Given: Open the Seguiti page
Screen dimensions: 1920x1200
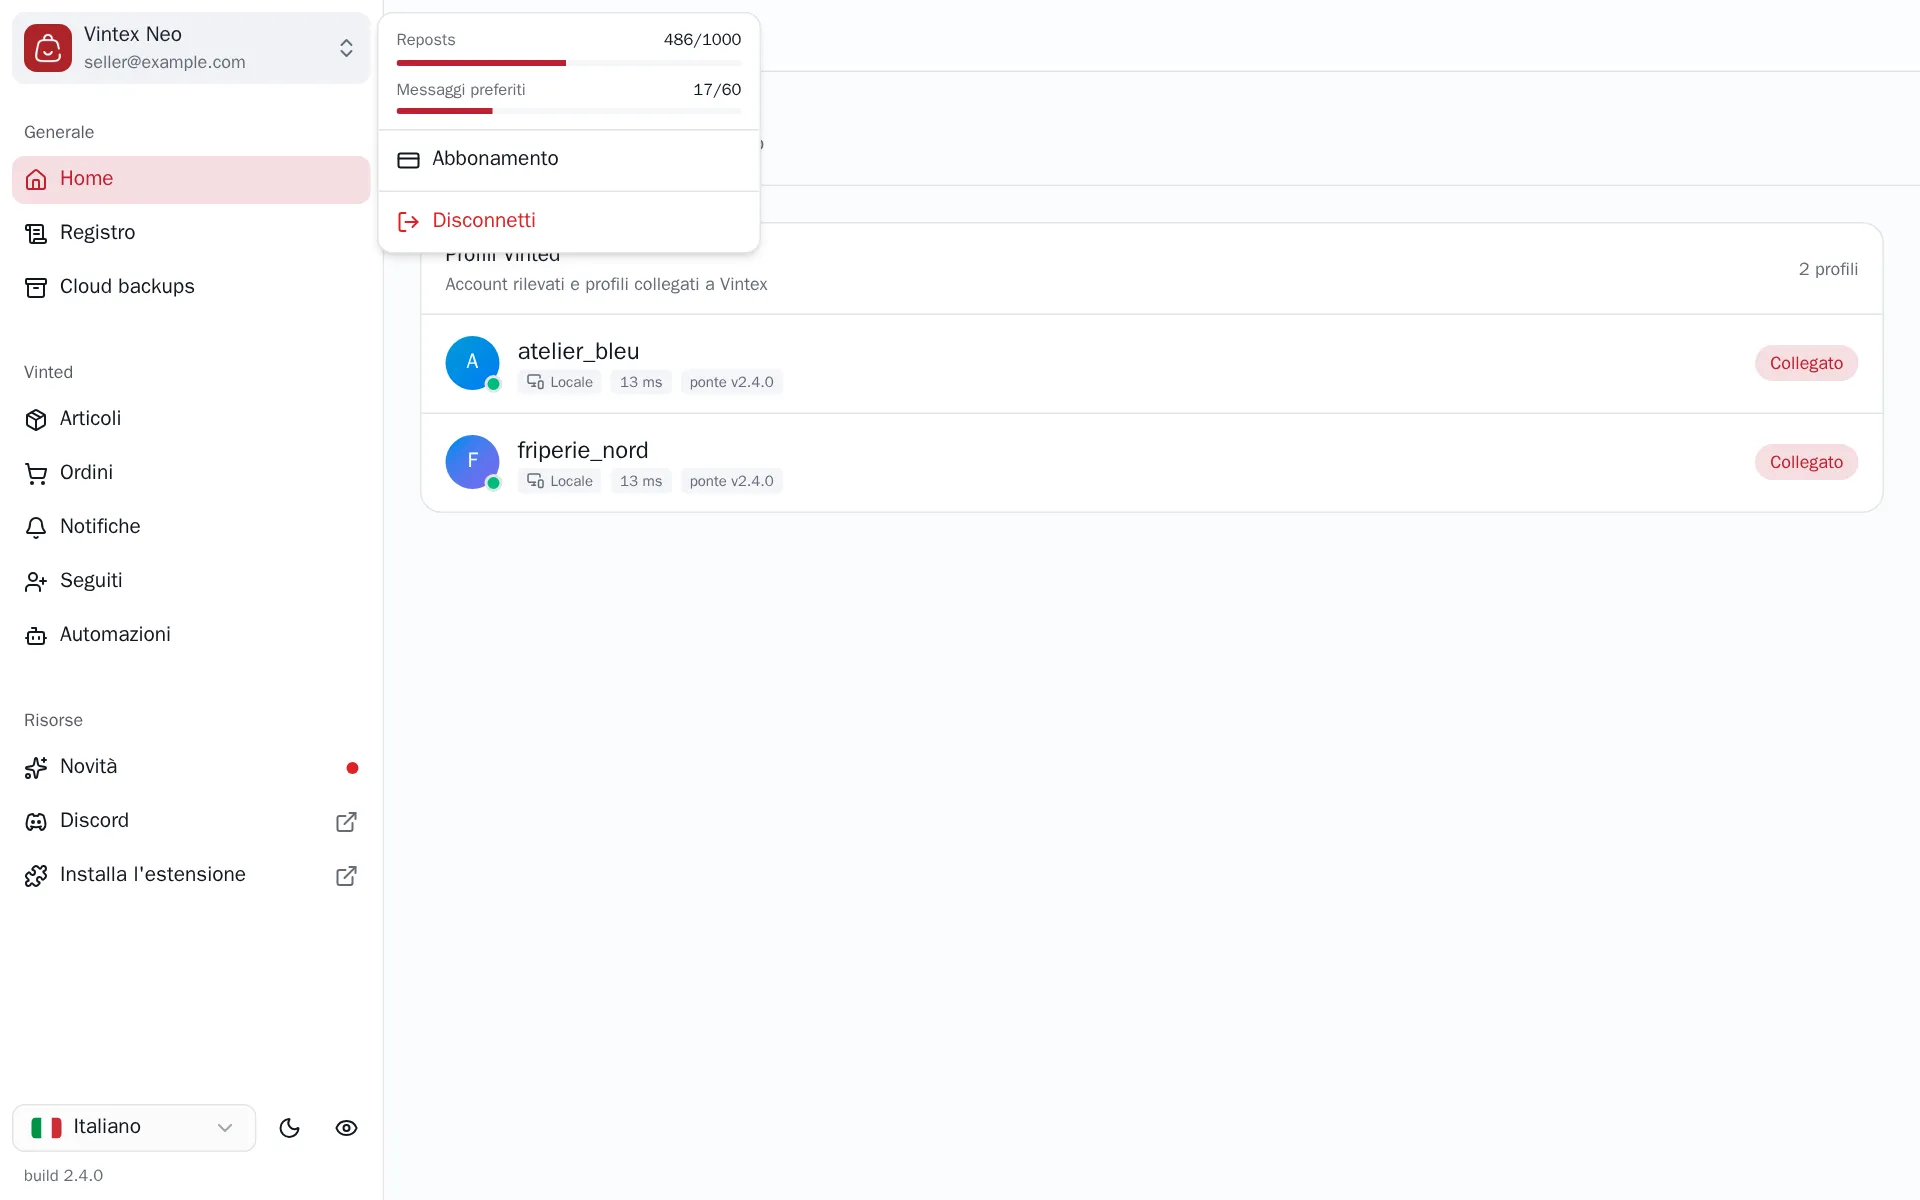Looking at the screenshot, I should click(191, 581).
